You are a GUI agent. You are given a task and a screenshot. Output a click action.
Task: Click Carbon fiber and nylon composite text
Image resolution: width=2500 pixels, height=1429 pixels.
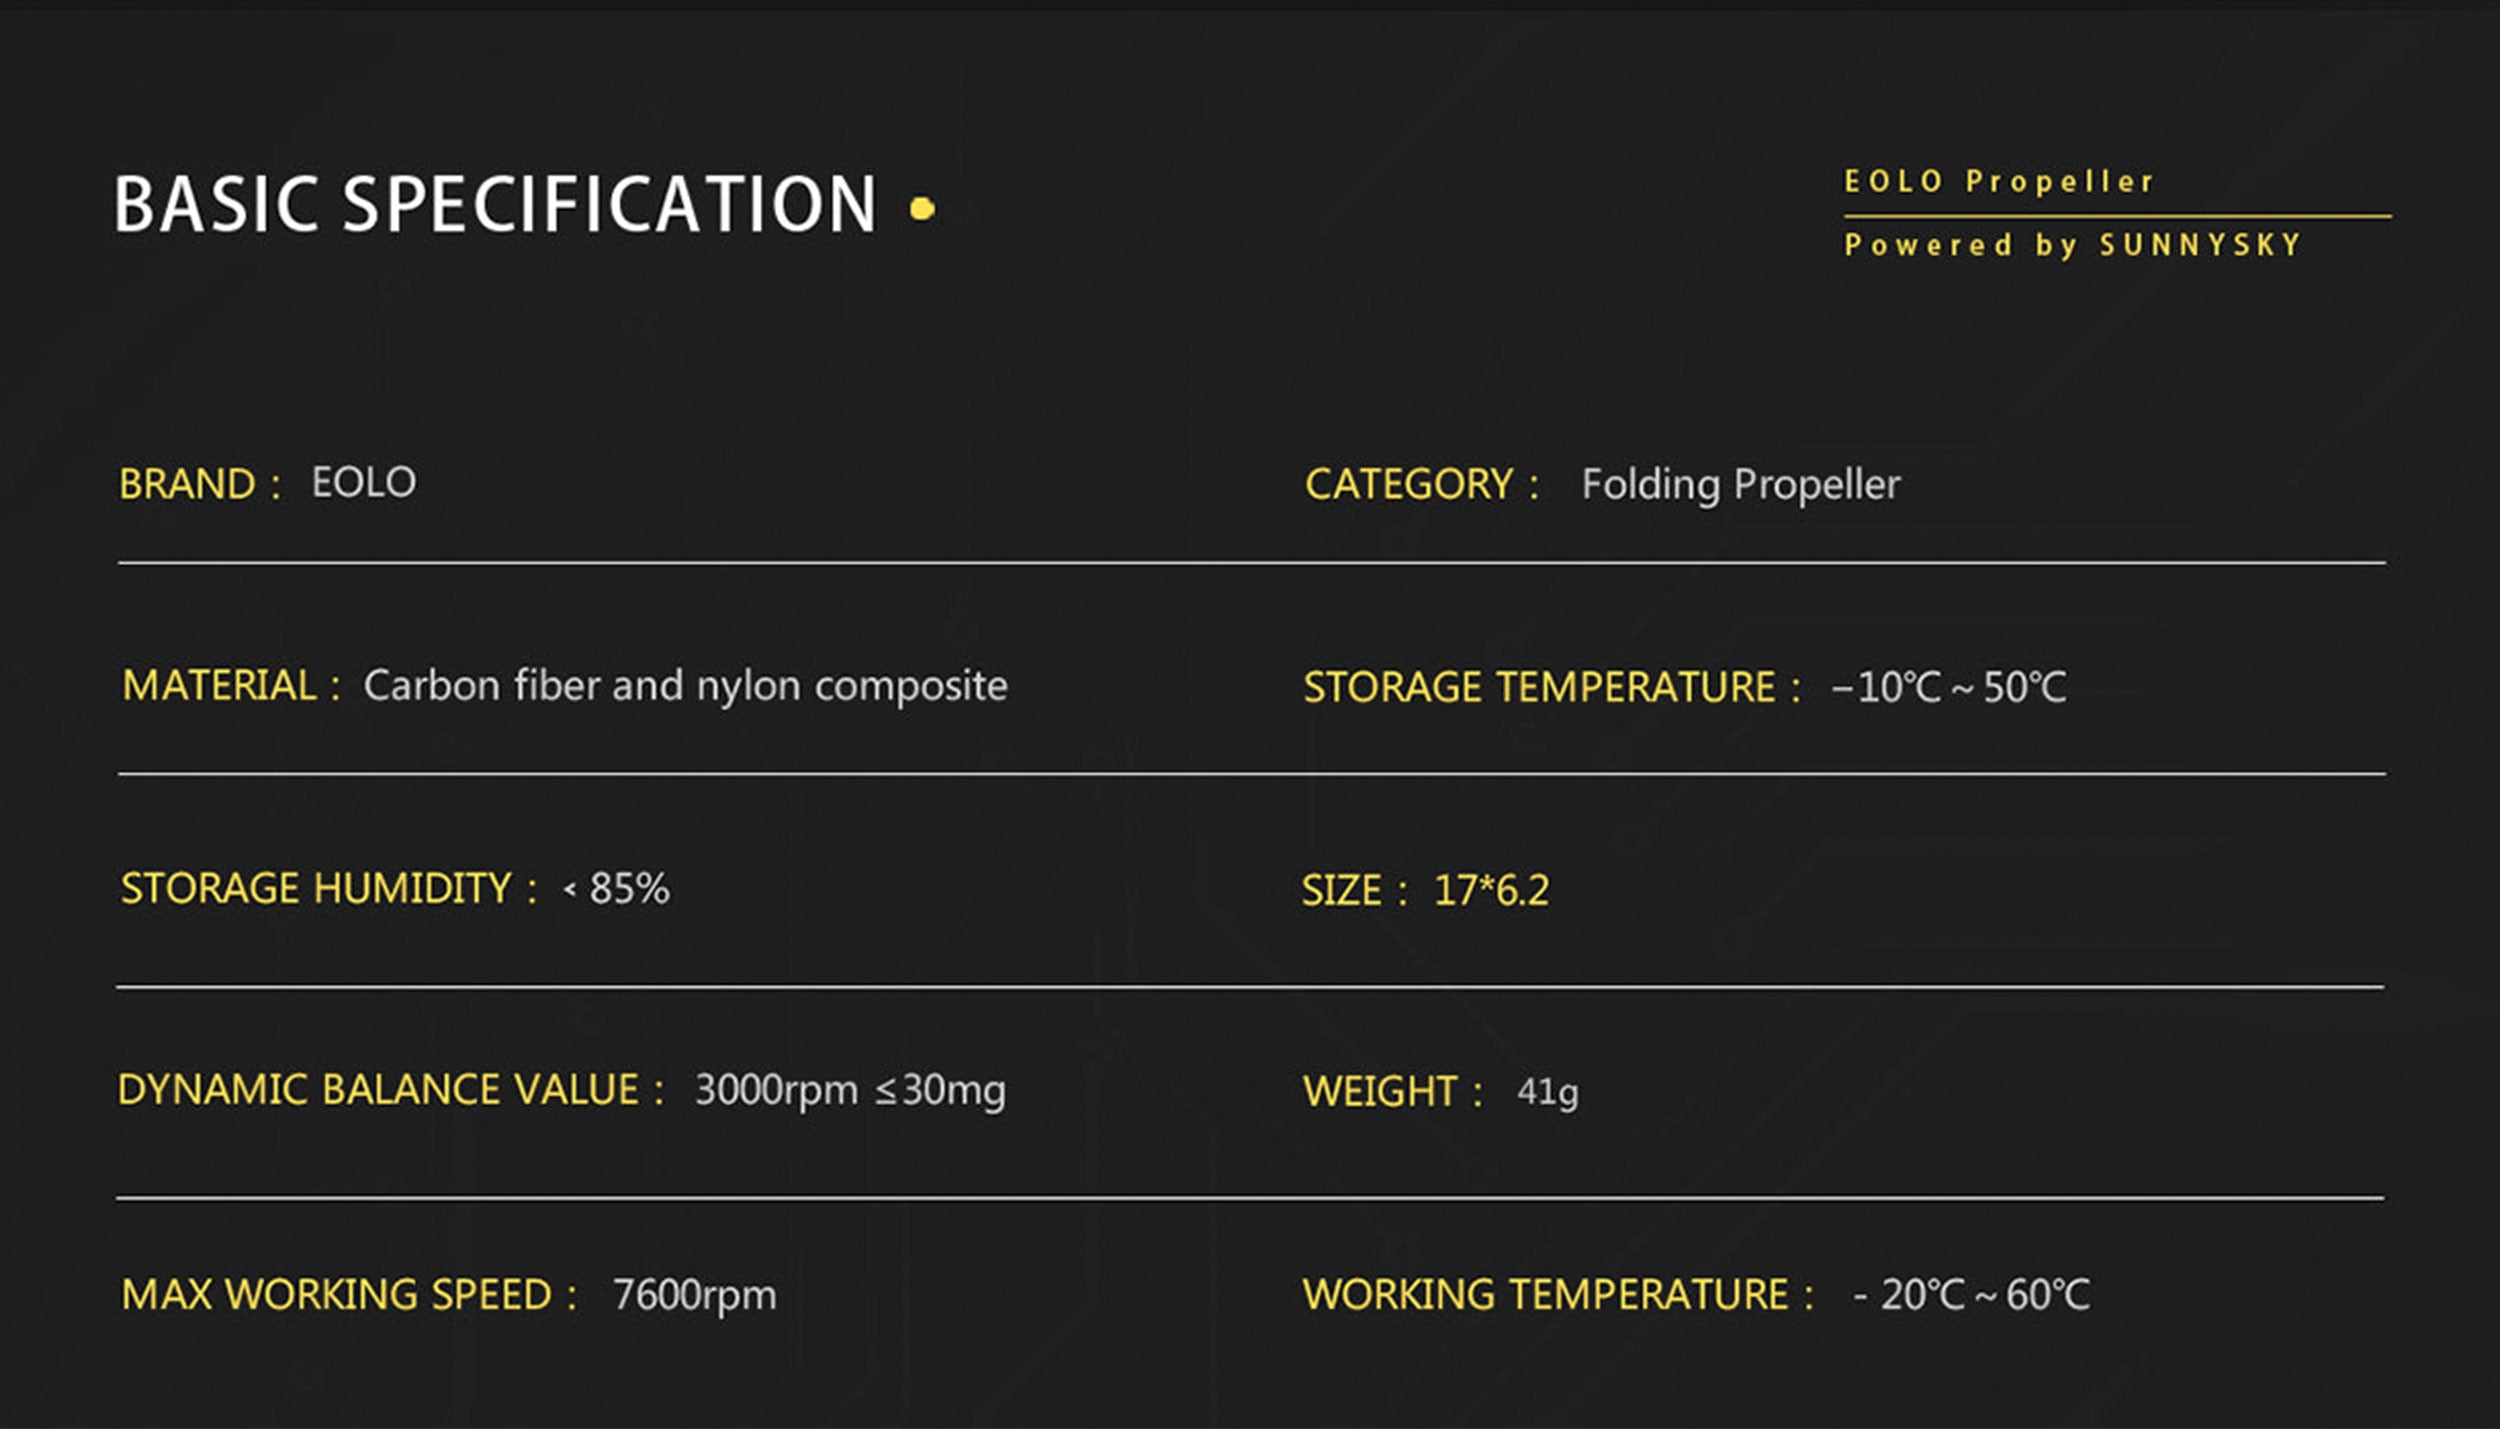pos(685,686)
